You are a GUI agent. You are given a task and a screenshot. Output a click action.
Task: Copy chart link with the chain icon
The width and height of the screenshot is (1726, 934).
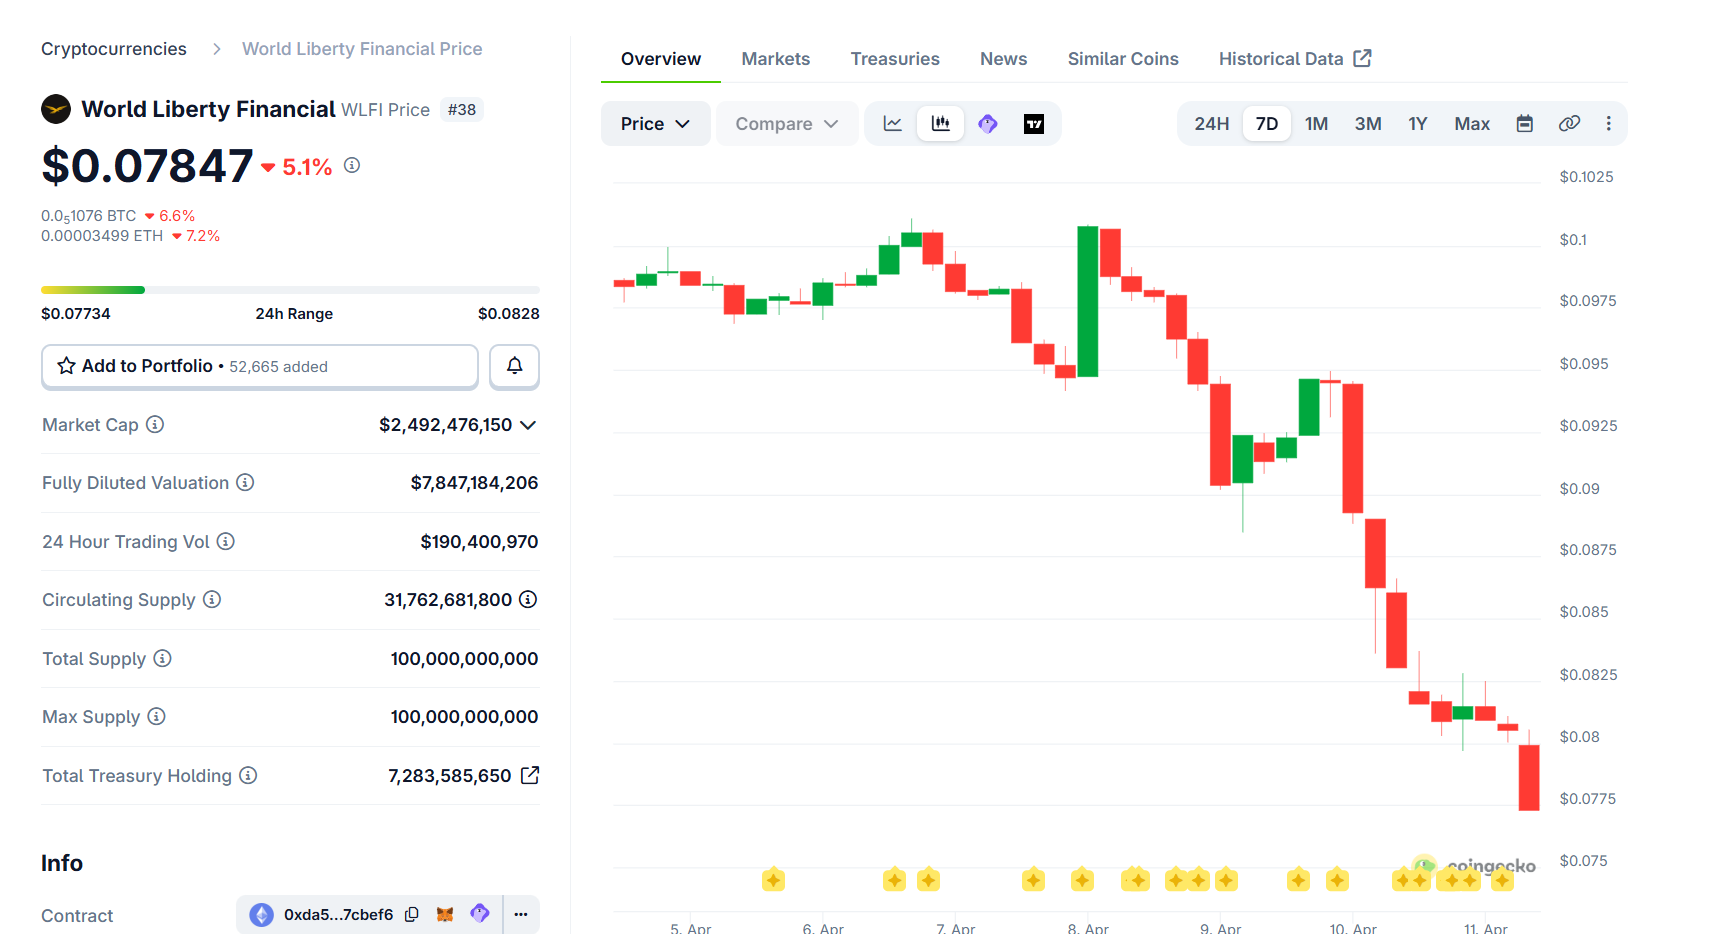tap(1569, 124)
